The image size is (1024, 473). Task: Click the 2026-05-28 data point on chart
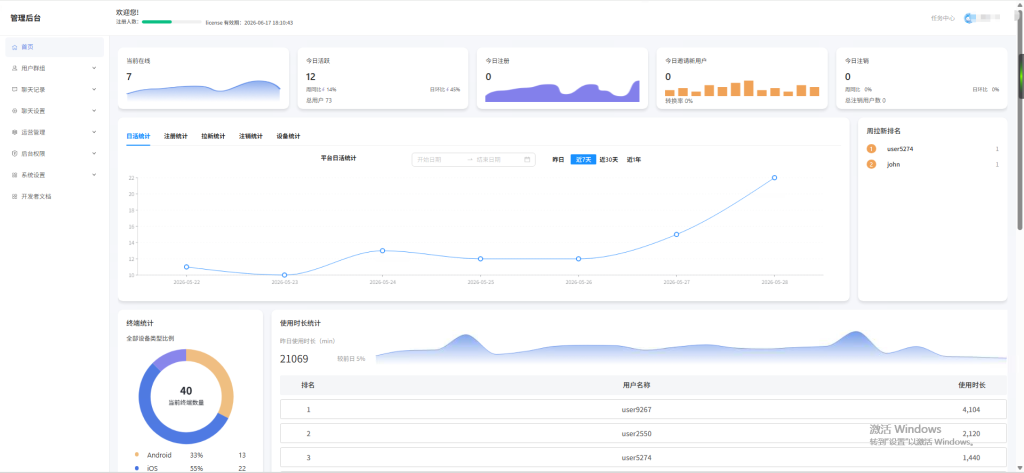774,178
